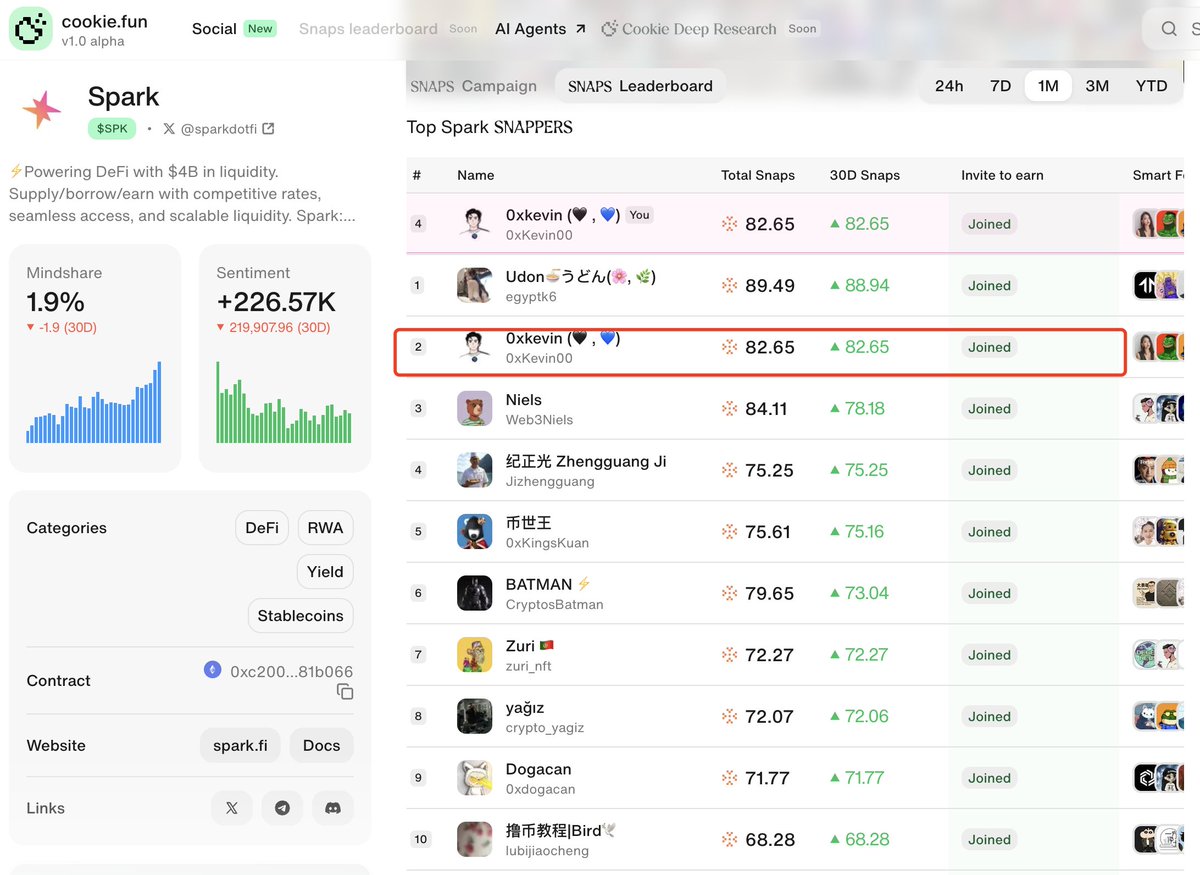Click the snaps icon beside 89.49
This screenshot has height=875, width=1200.
730,286
